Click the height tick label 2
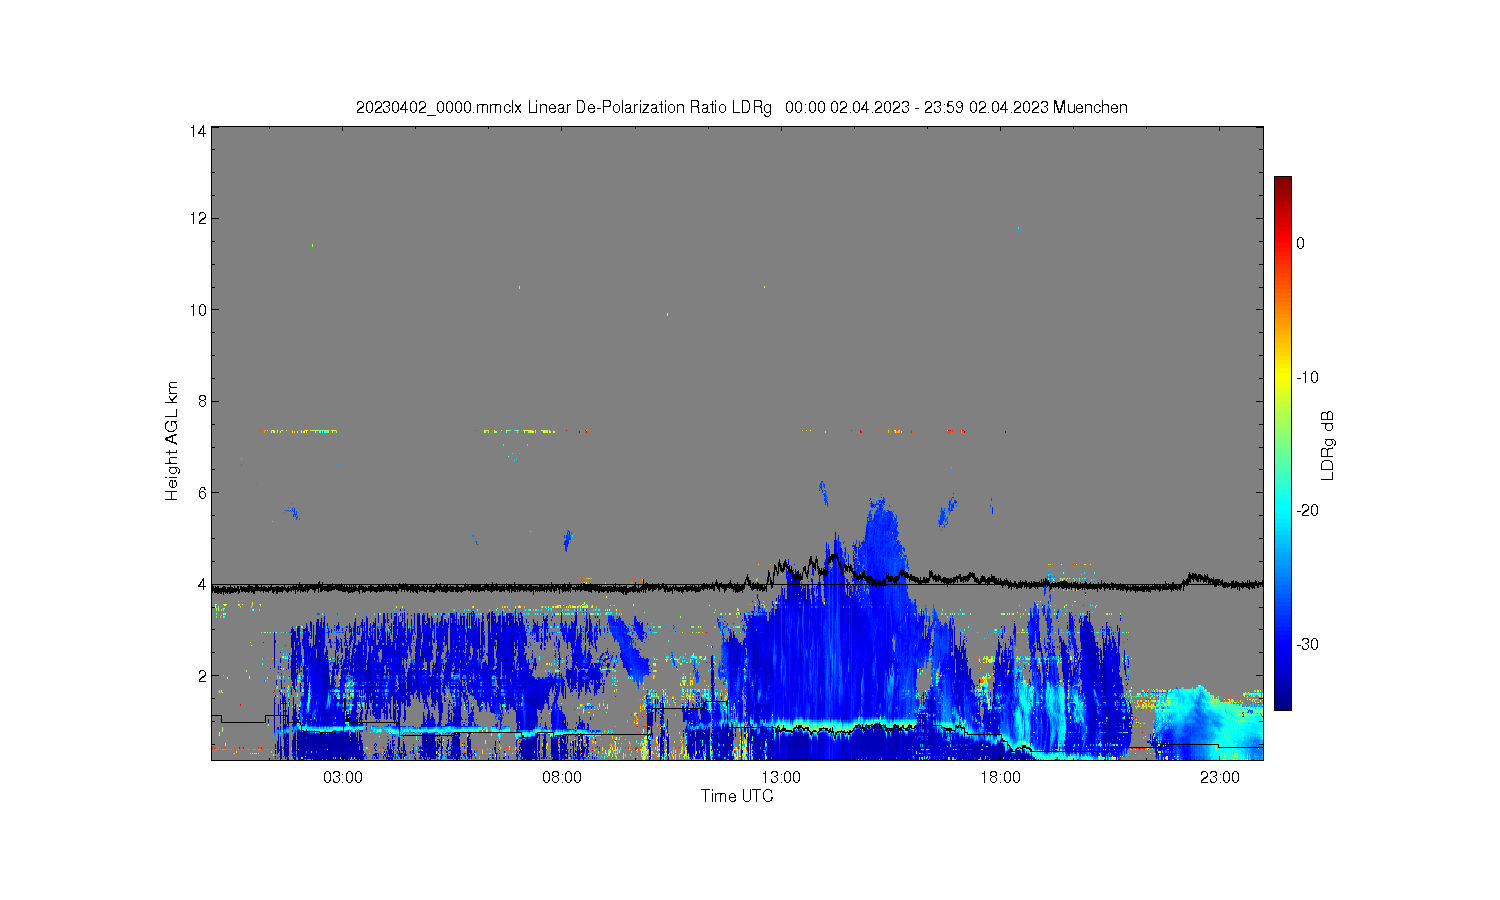Screen dimensions: 1500x900 [x=202, y=676]
